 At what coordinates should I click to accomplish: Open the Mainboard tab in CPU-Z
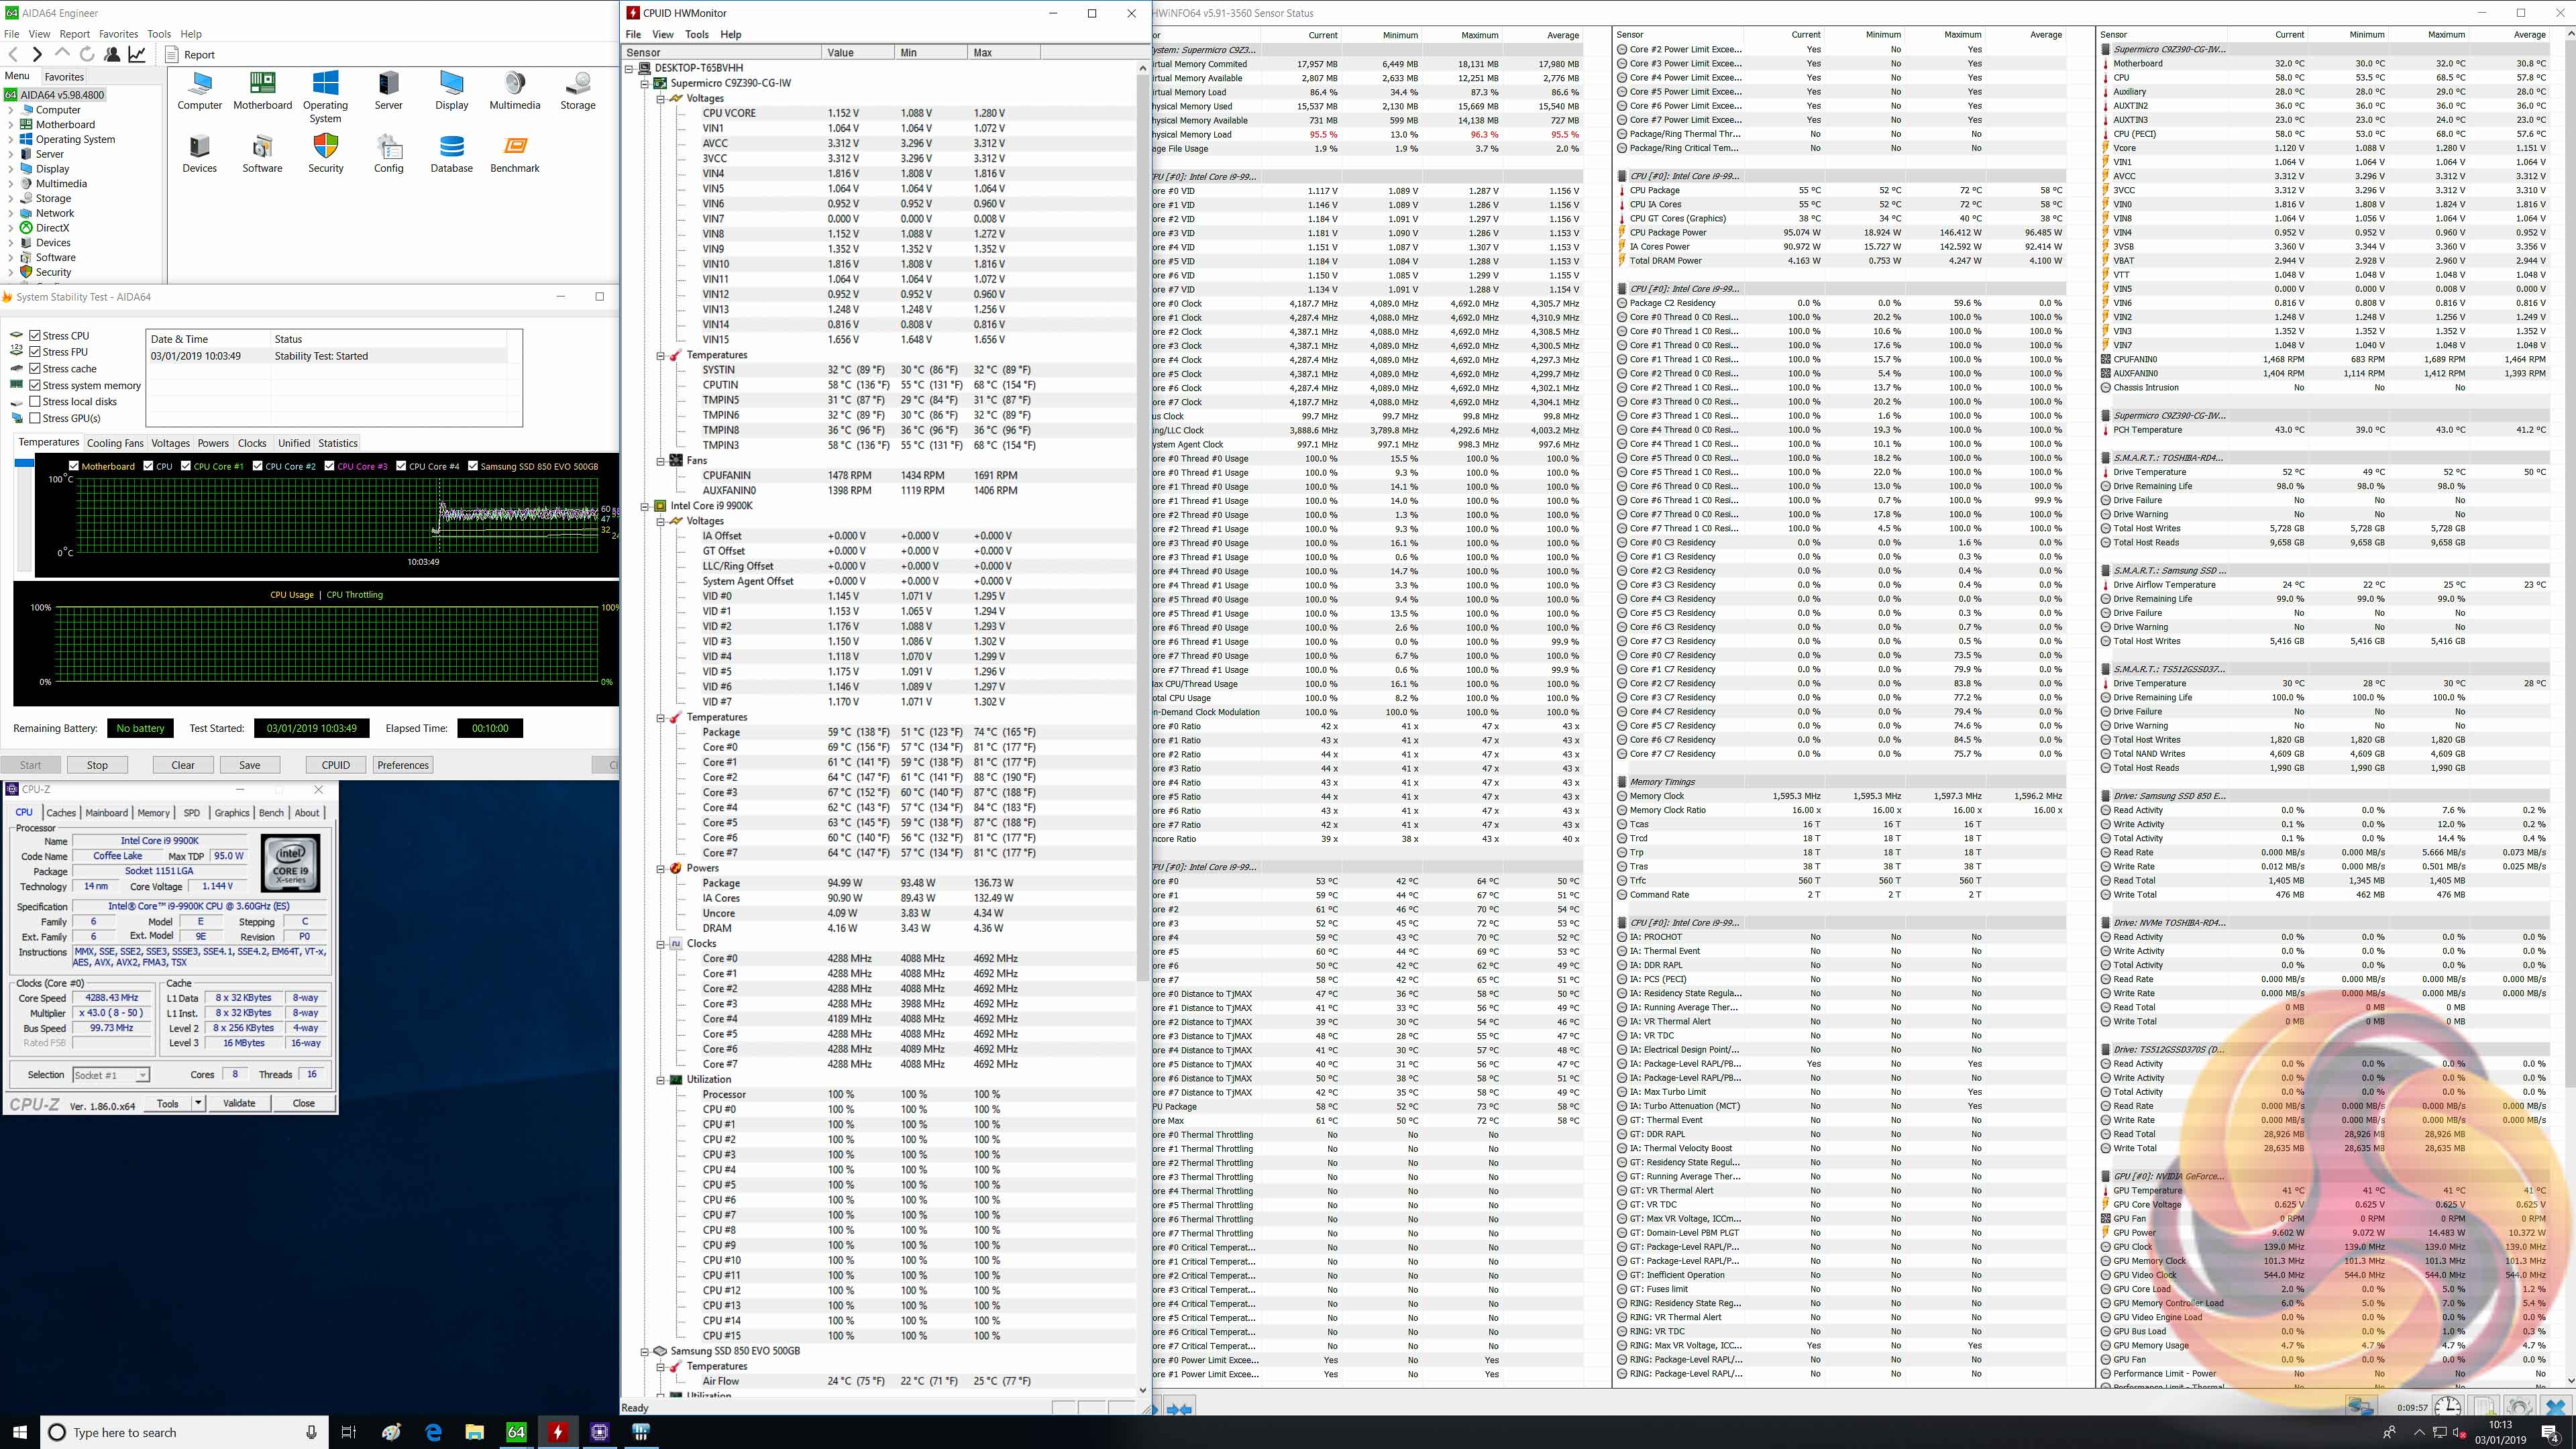pos(106,813)
